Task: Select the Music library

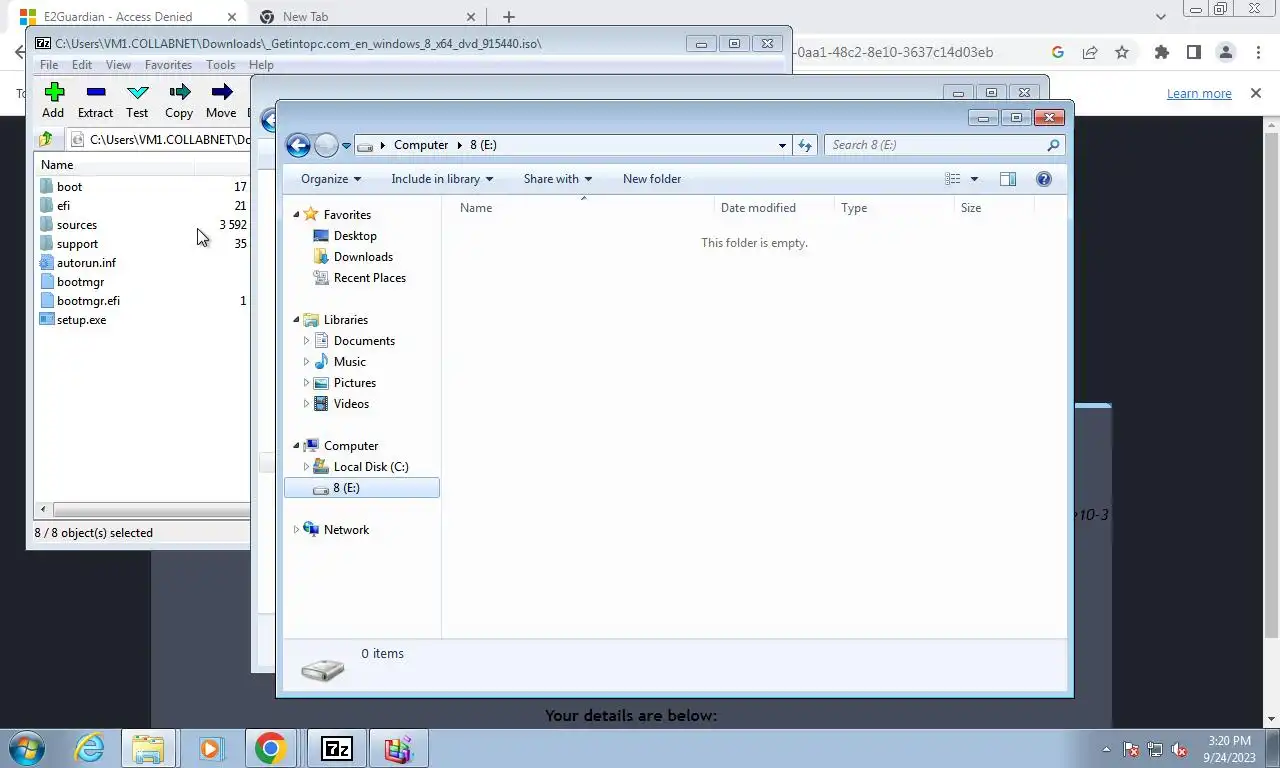Action: (349, 362)
